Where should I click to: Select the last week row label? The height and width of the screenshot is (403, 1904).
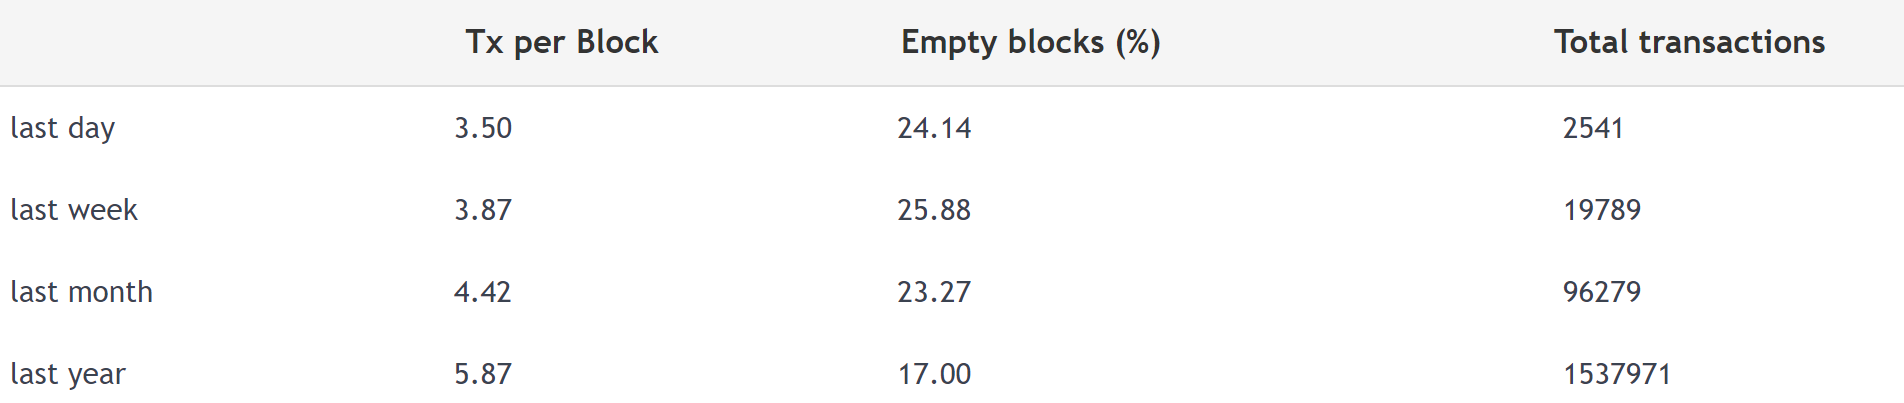[74, 210]
